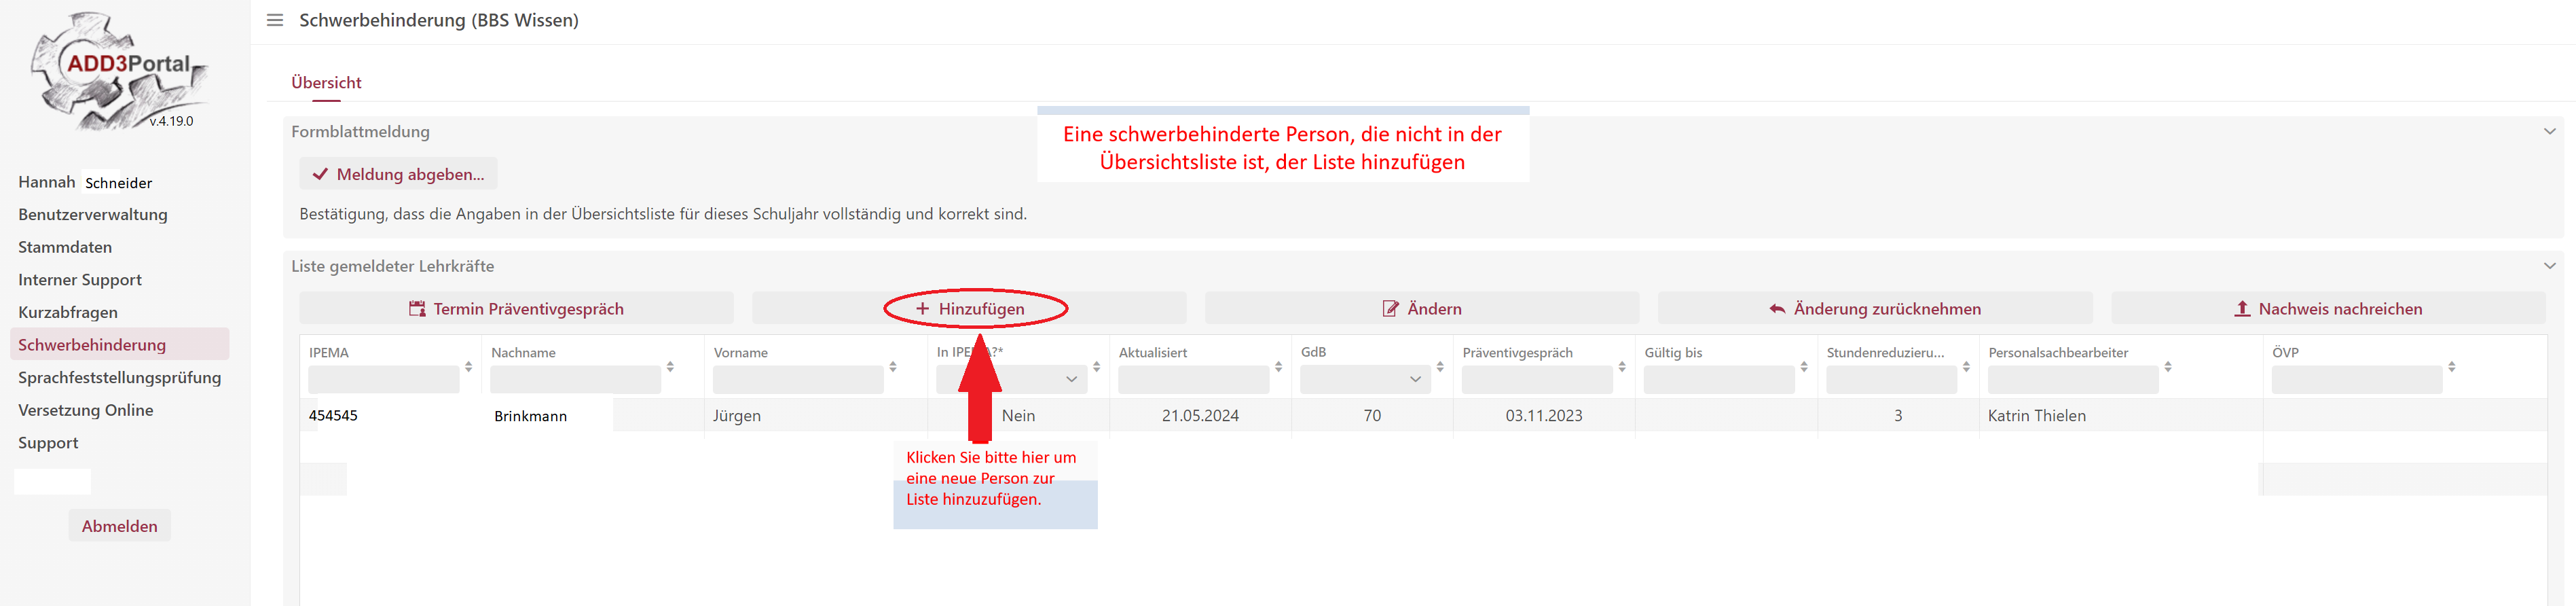Screen dimensions: 2576x606
Task: Sort the Vorname column
Action: click(893, 367)
